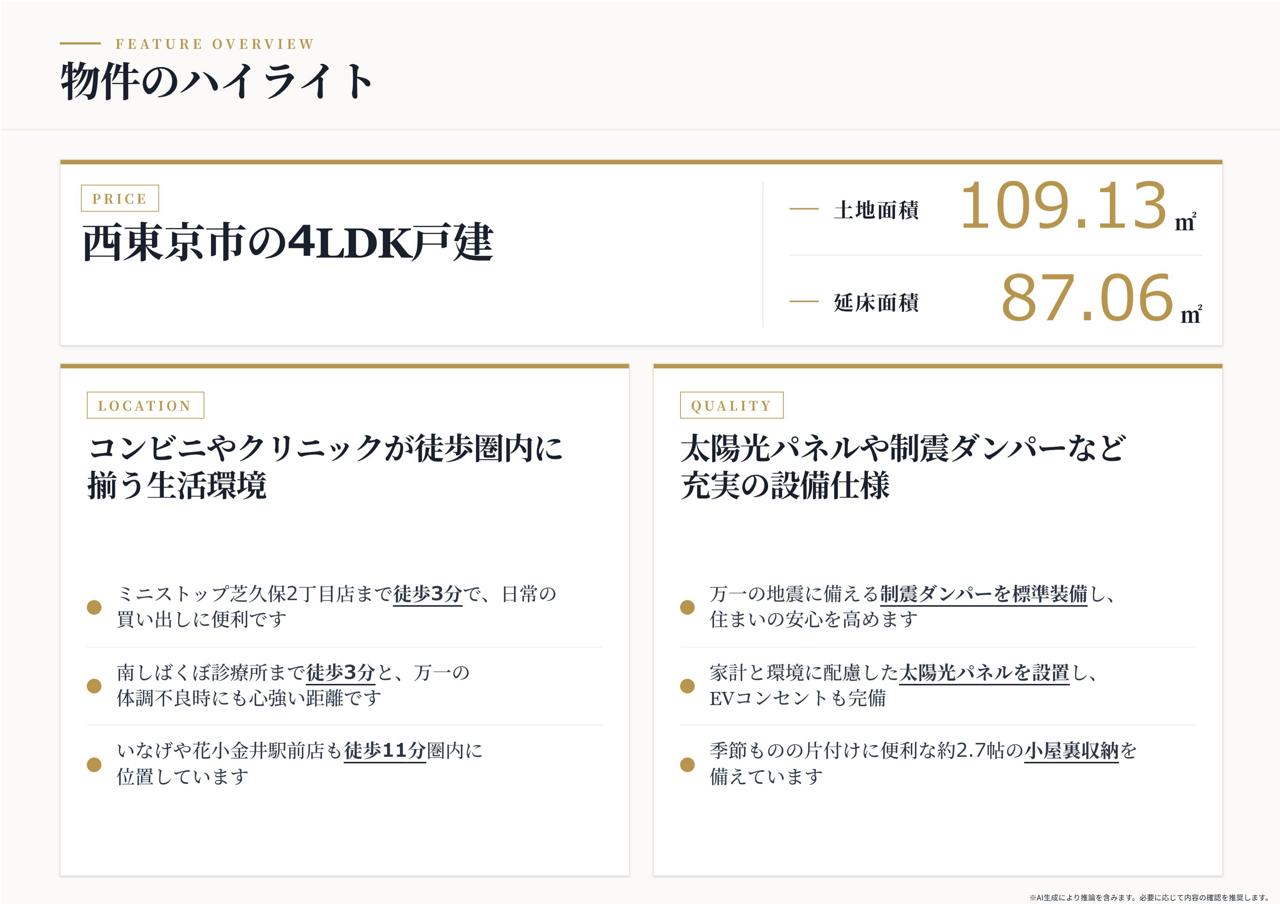Click the gold bullet beside 南しばくぼ診療所 item
Viewport: 1280px width, 904px height.
pos(94,686)
